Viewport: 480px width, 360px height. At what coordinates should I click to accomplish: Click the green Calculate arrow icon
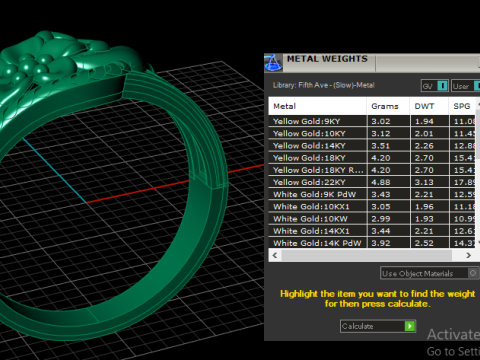(409, 326)
